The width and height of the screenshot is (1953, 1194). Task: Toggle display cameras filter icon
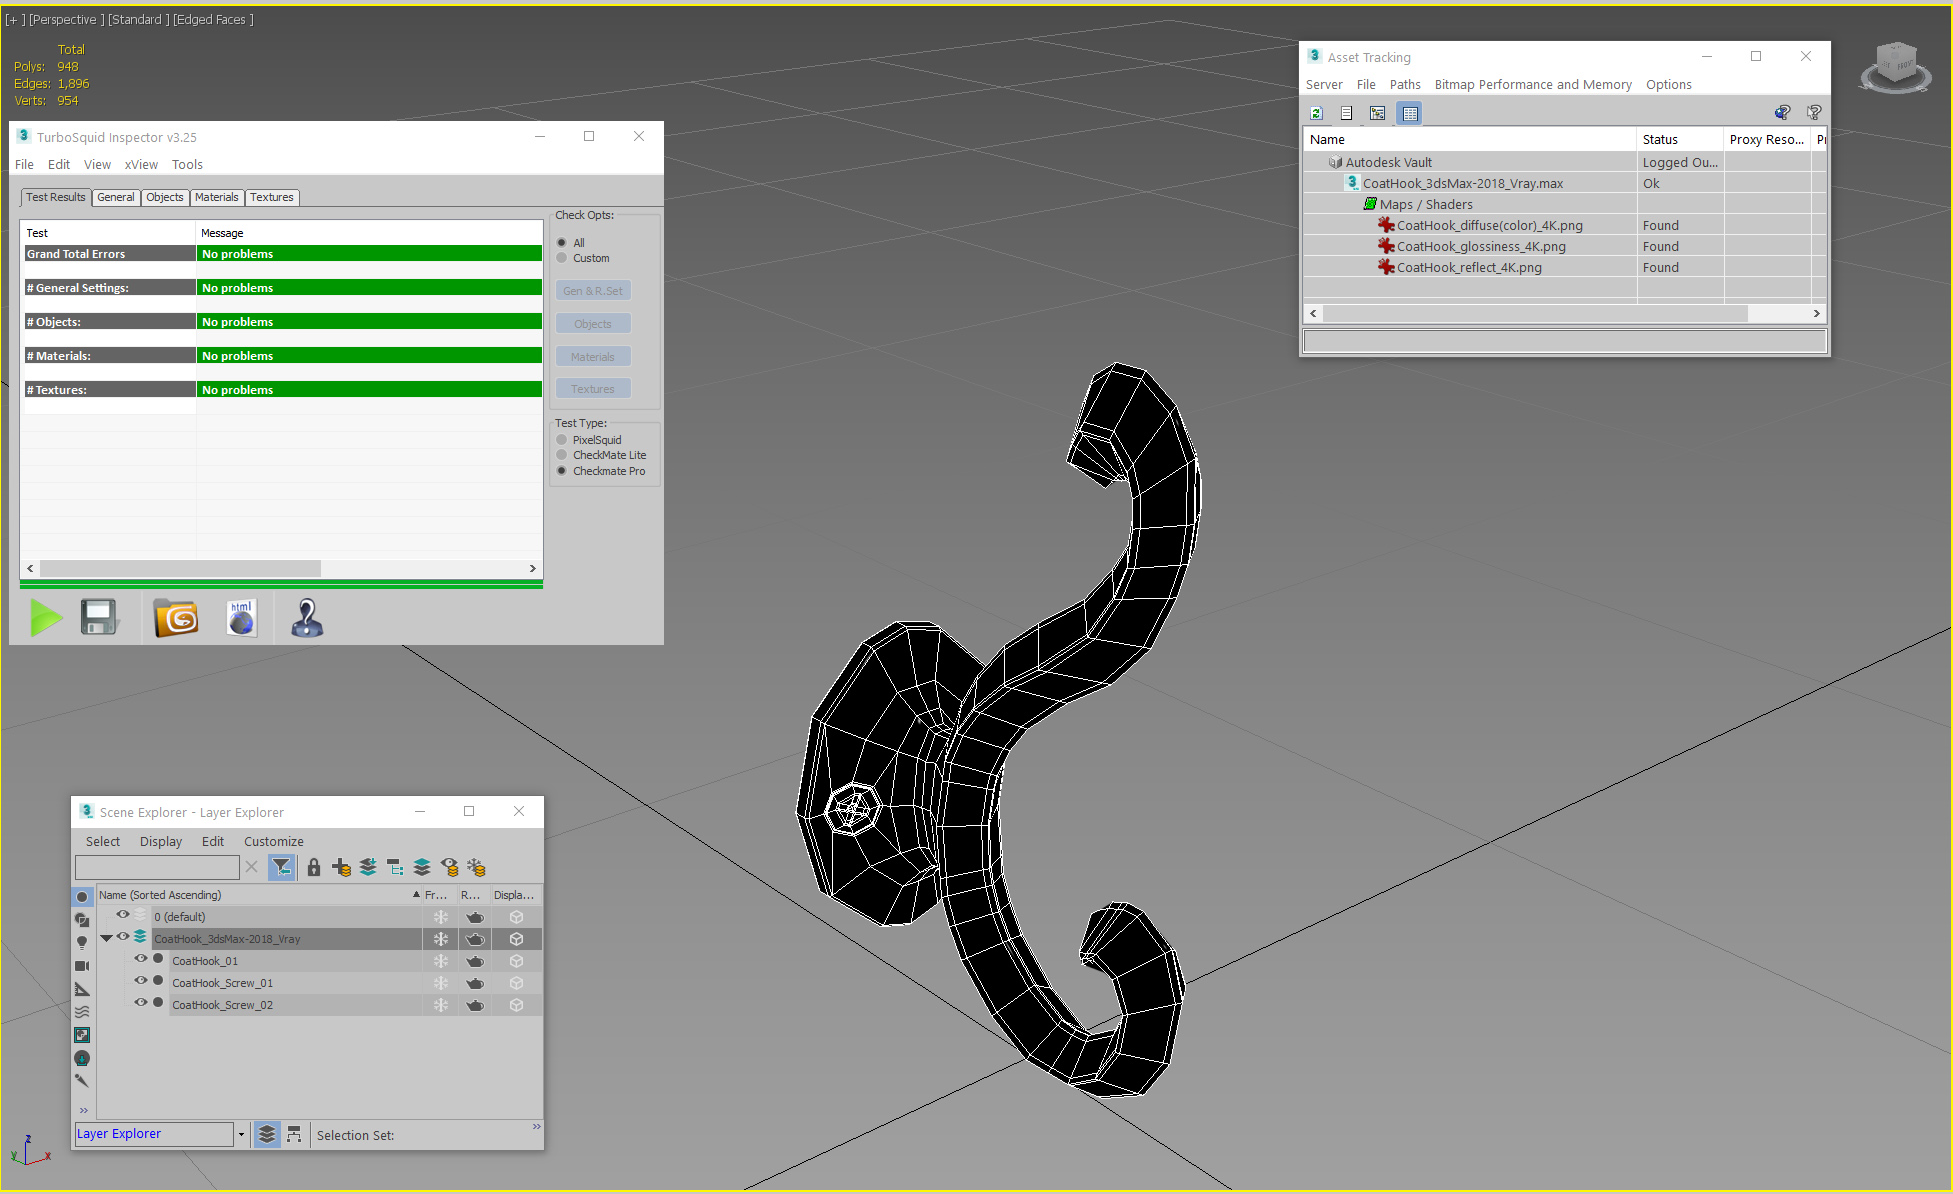(82, 966)
